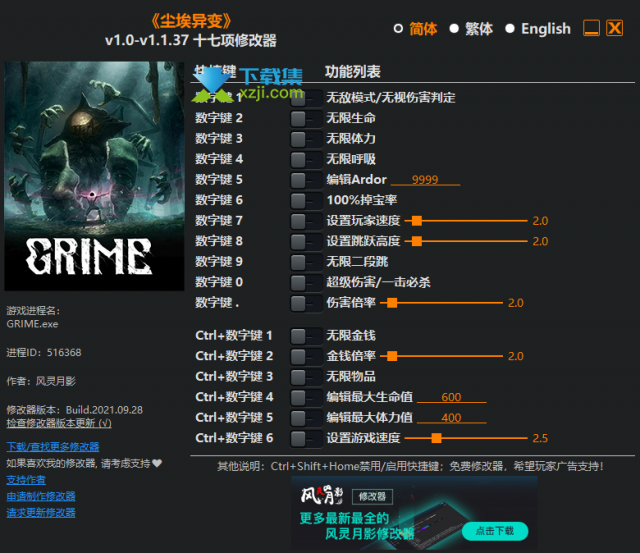This screenshot has width=640, height=553.
Task: Click the max health field 600
Action: [451, 397]
